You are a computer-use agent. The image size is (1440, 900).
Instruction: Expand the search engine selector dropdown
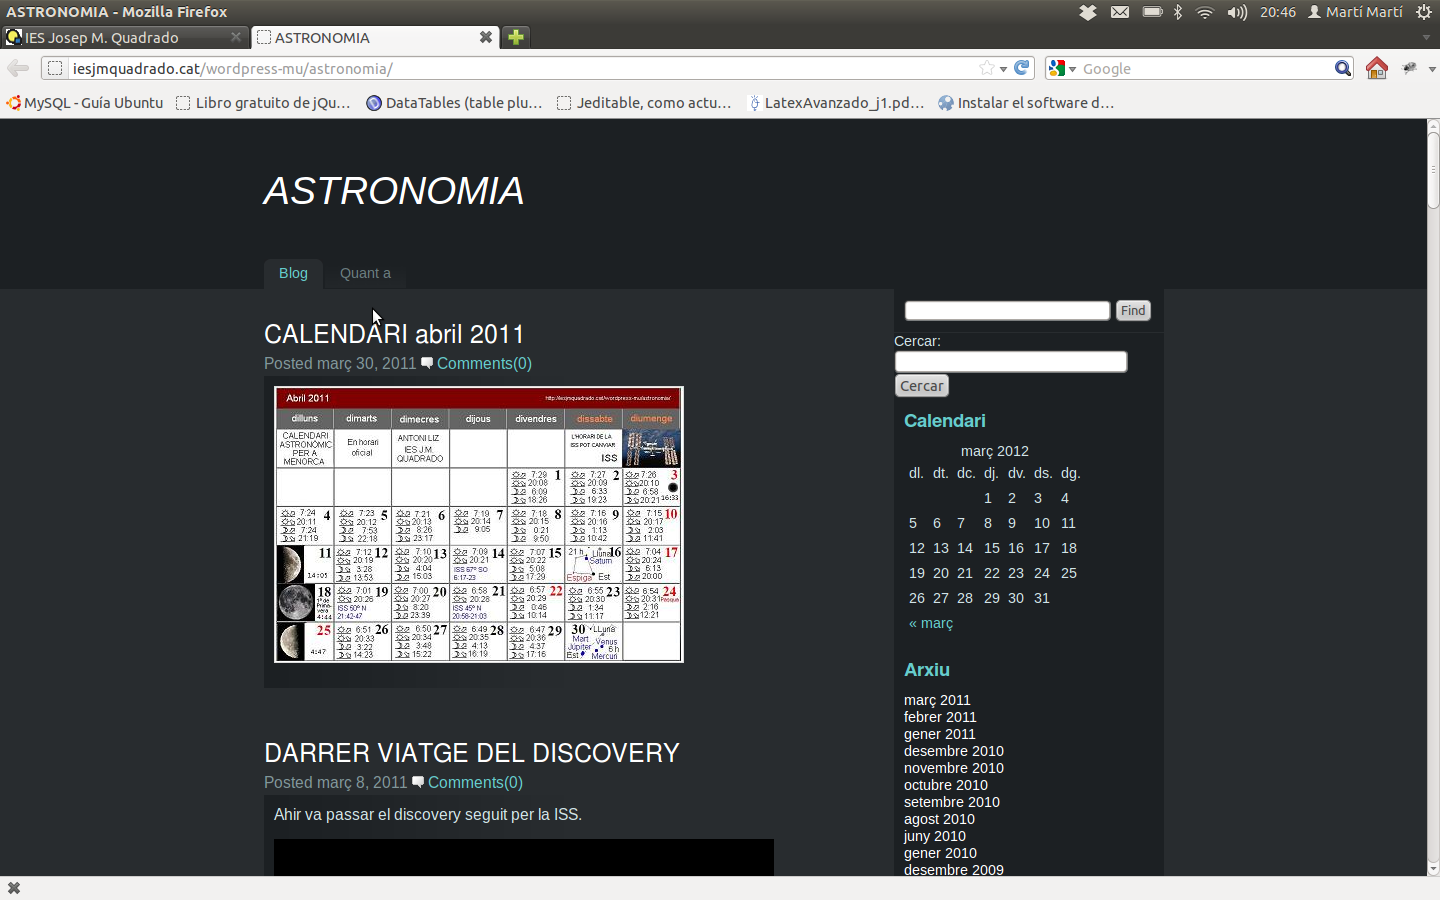[1063, 68]
